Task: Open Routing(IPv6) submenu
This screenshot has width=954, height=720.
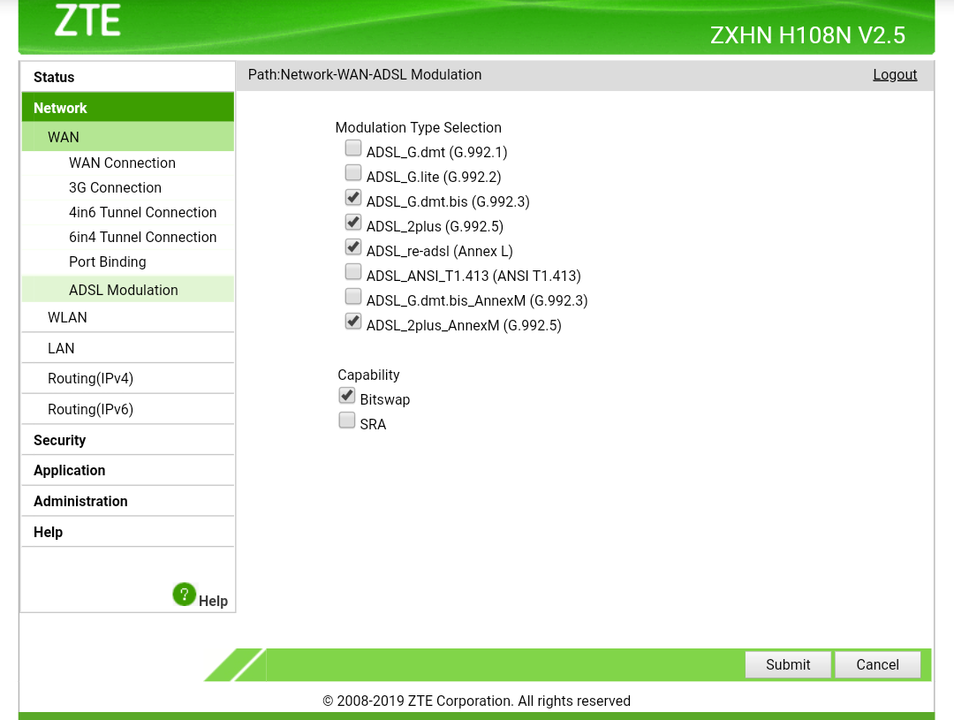Action: 128,410
